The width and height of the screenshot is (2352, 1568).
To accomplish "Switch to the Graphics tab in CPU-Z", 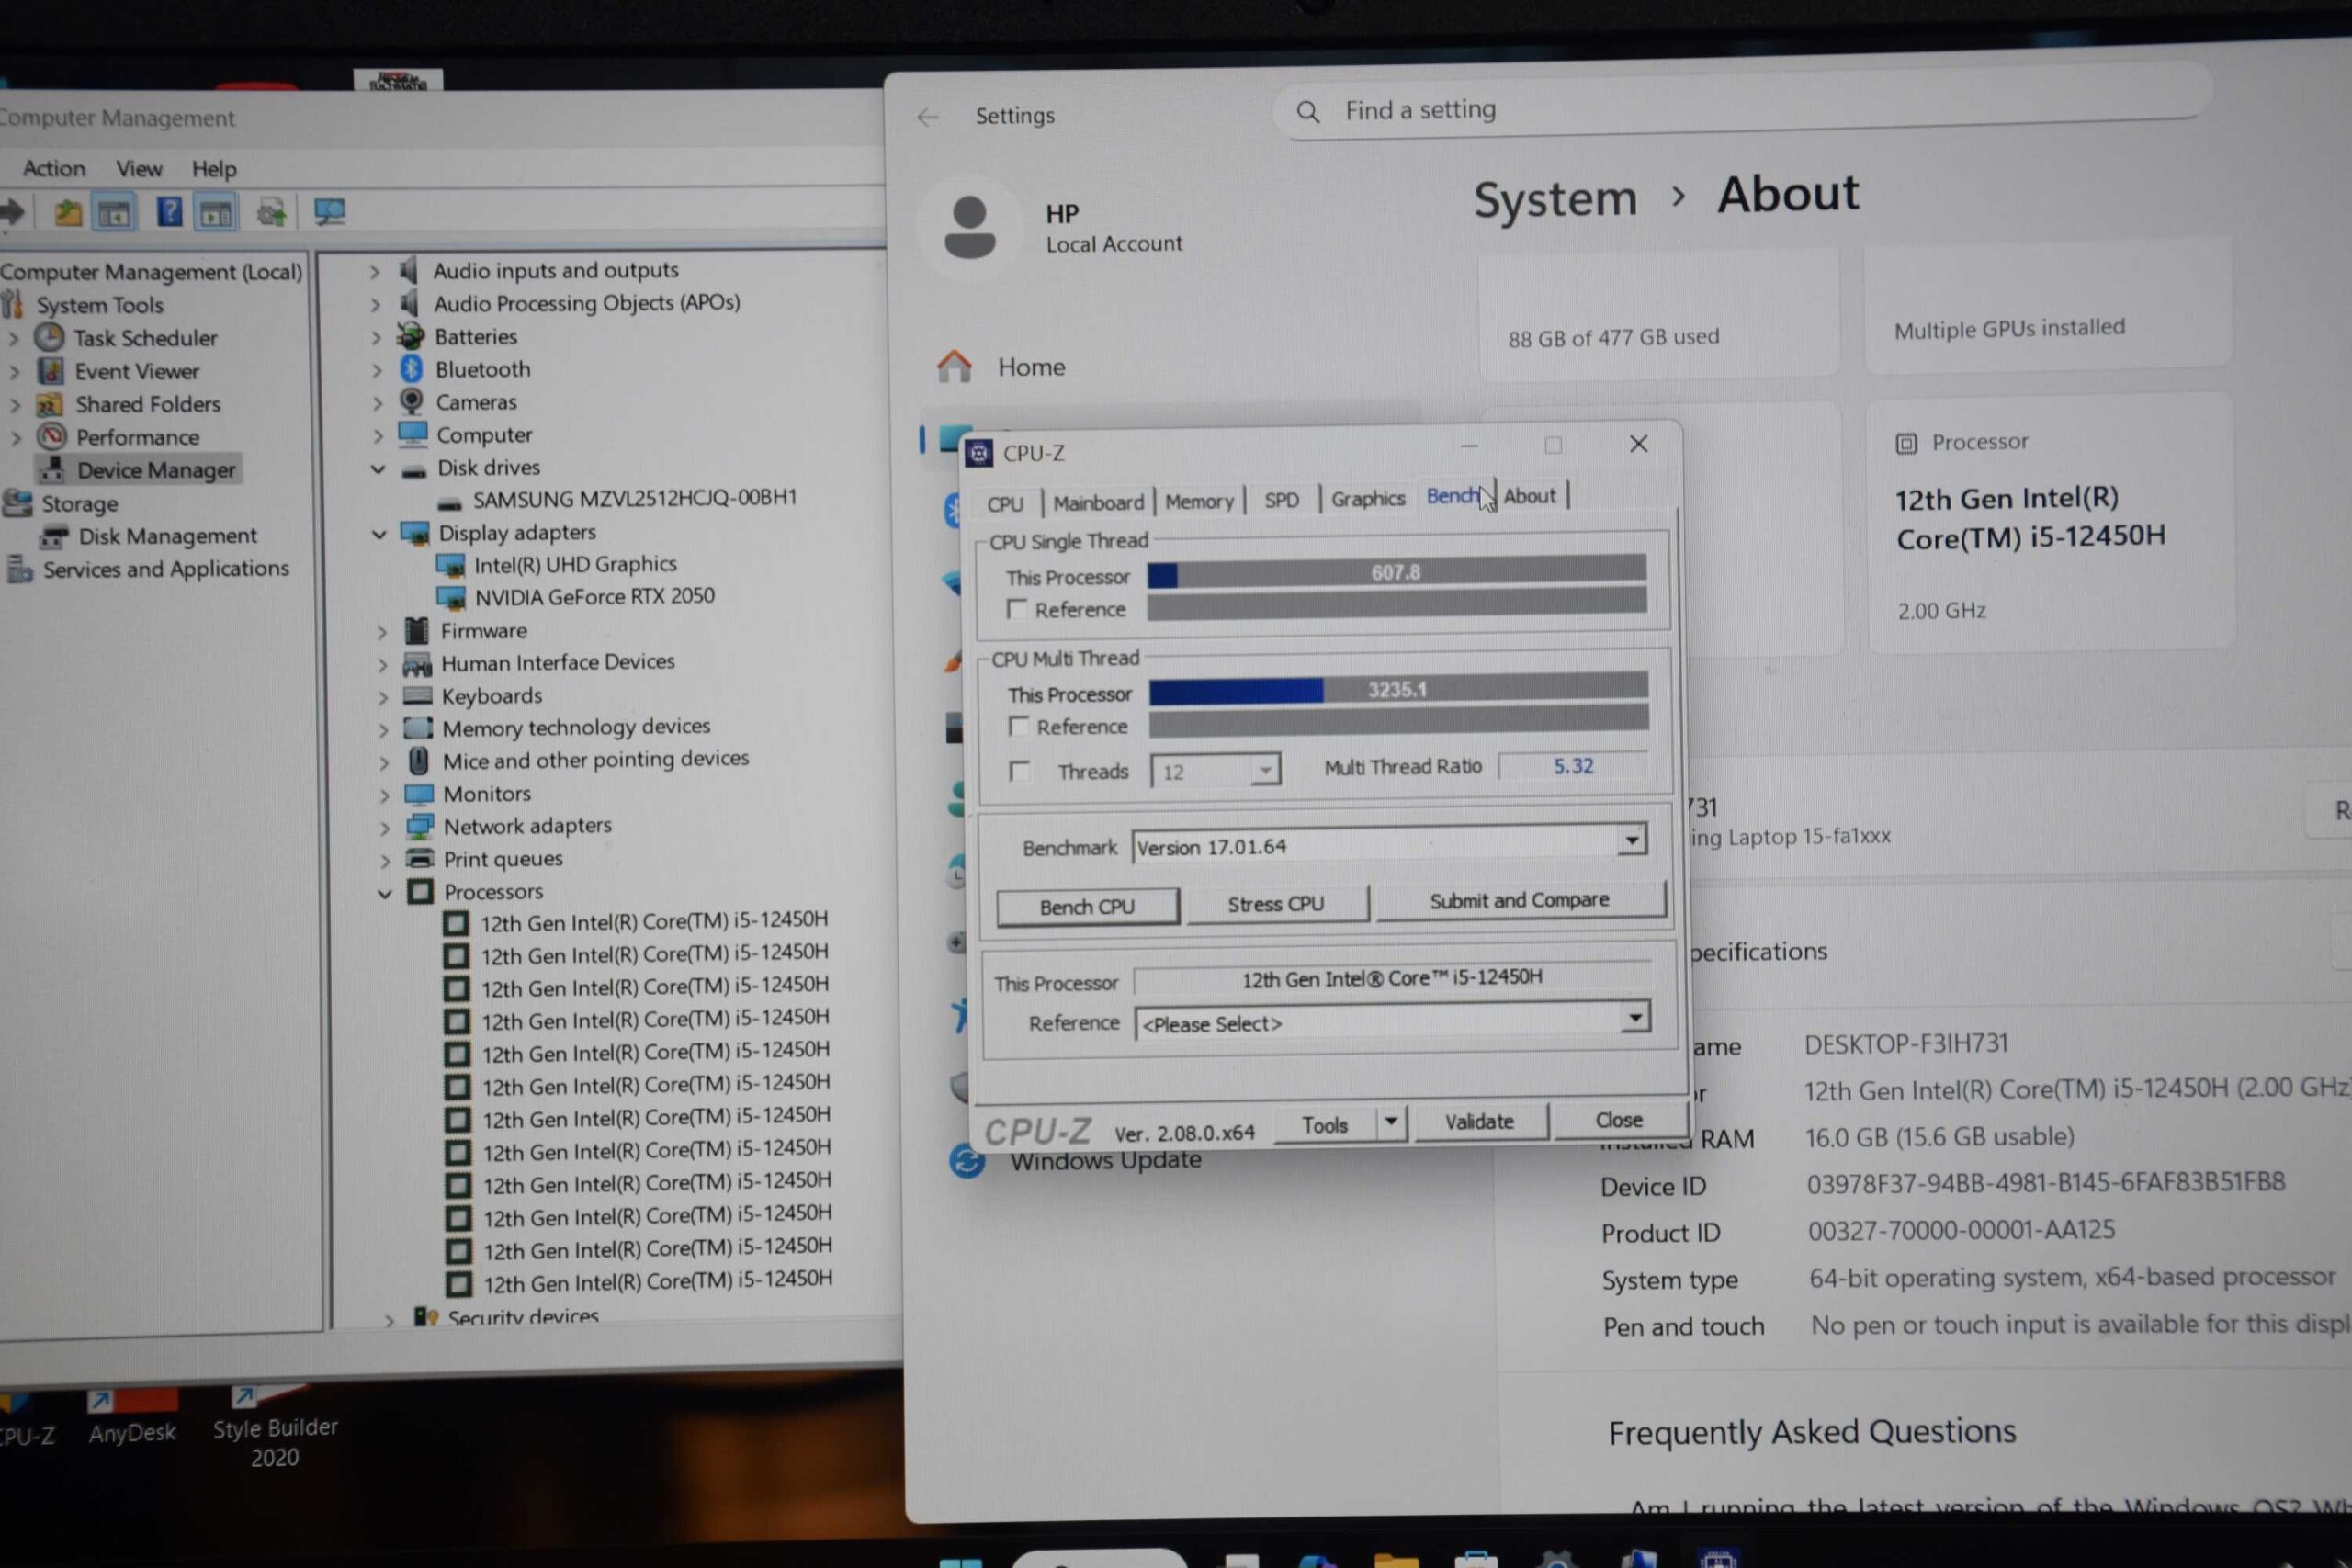I will [1367, 498].
